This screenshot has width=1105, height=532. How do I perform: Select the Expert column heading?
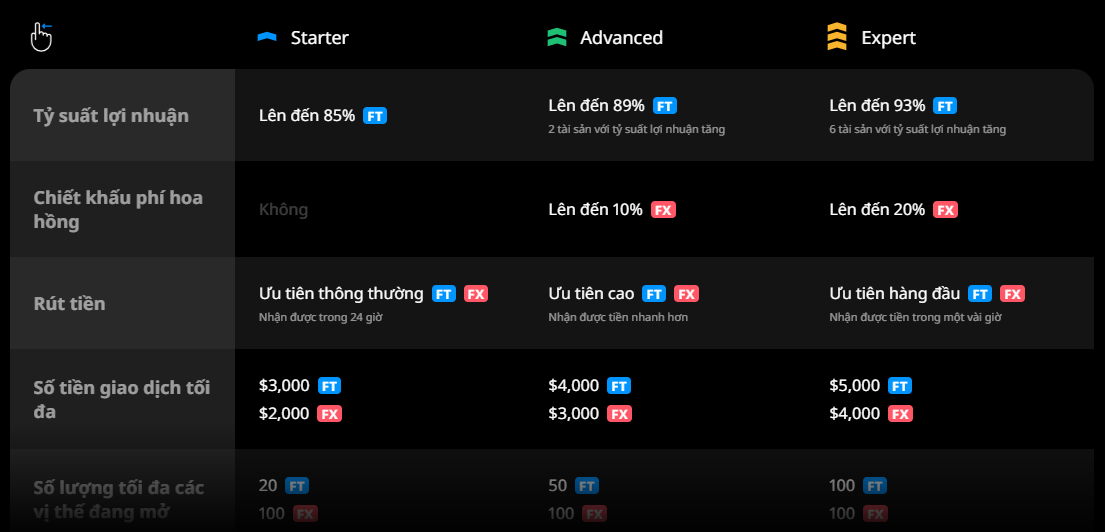tap(888, 37)
